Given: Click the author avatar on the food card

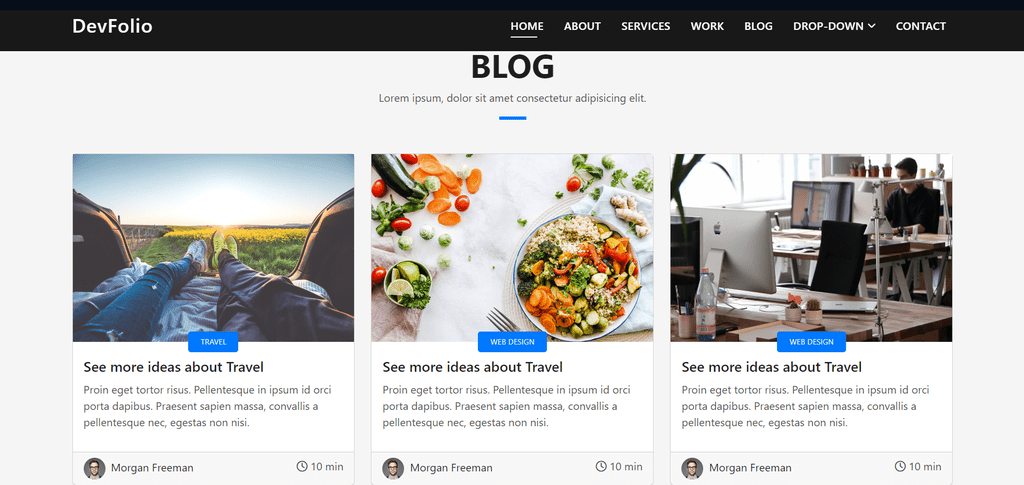Looking at the screenshot, I should click(393, 468).
